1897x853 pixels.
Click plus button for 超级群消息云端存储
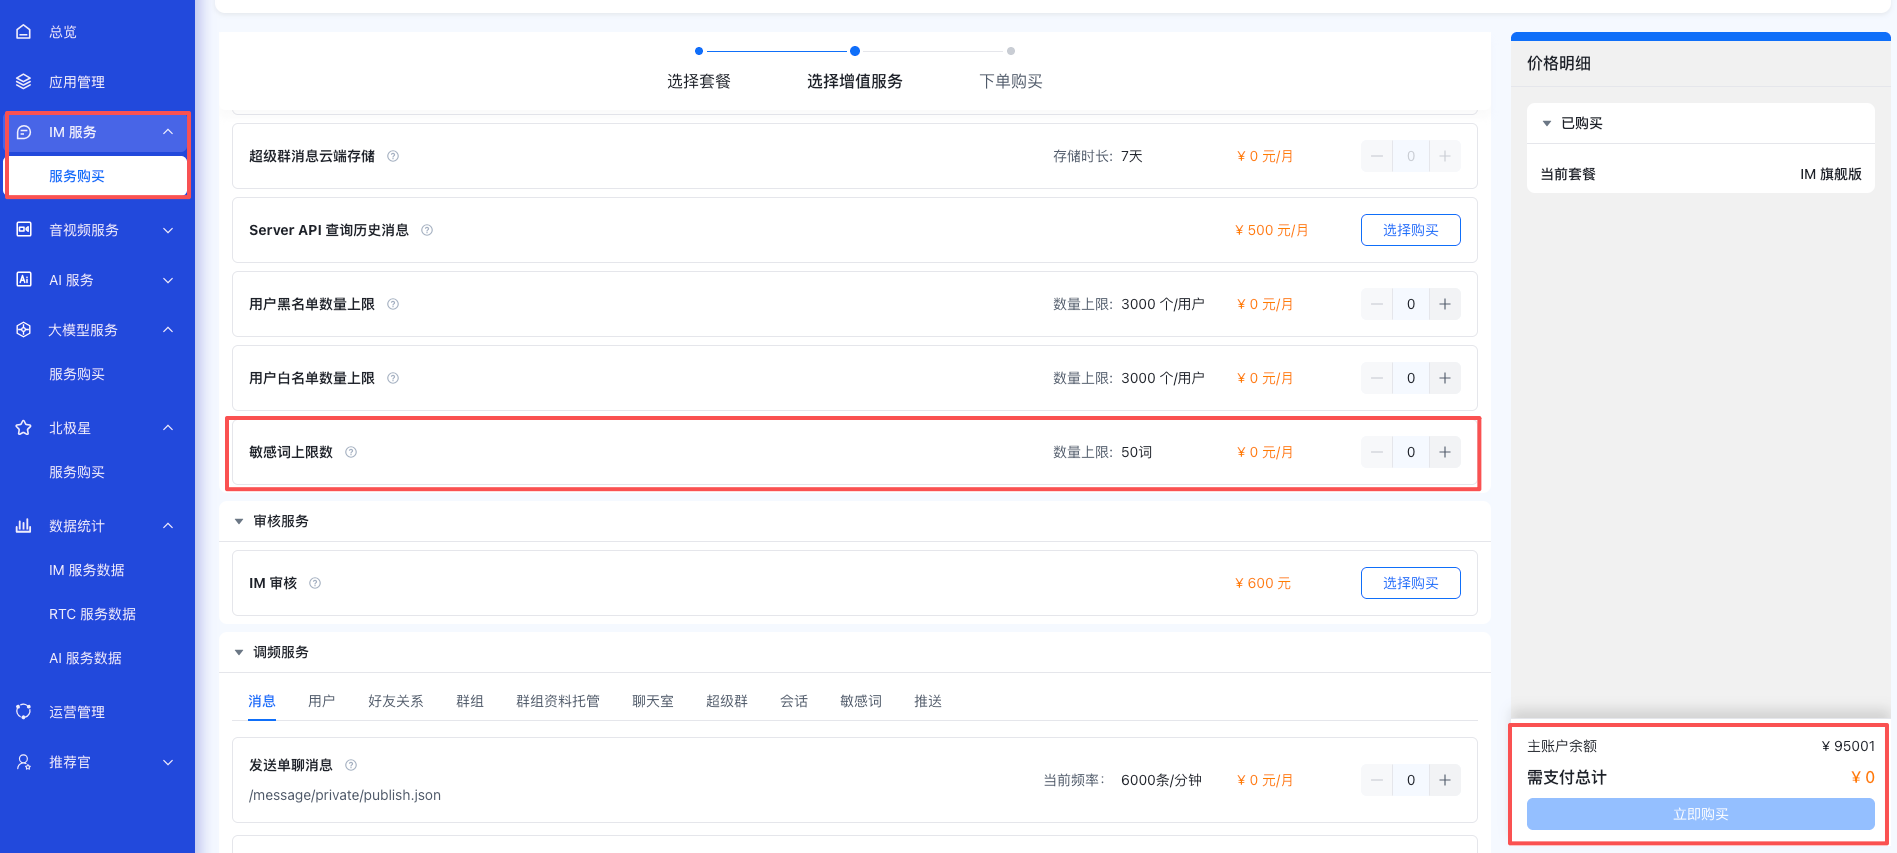pyautogui.click(x=1445, y=156)
